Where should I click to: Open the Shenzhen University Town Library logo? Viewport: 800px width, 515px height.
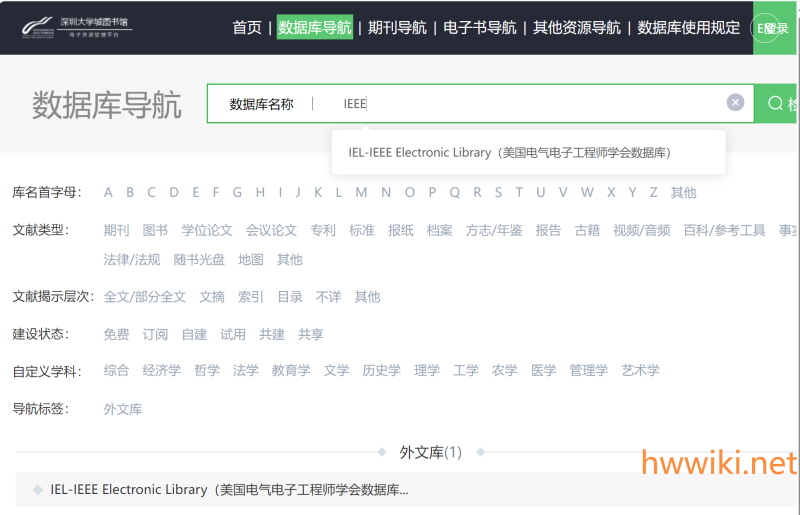[x=77, y=27]
